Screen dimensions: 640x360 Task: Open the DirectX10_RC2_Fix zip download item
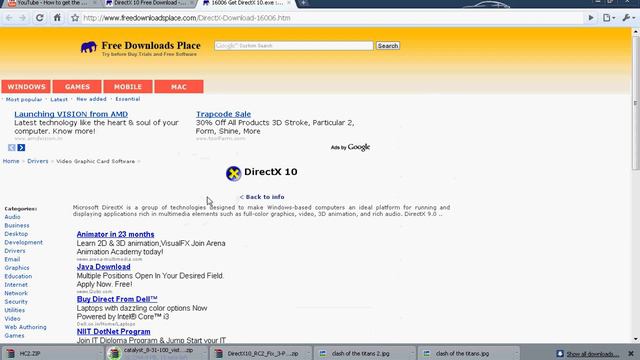point(260,353)
